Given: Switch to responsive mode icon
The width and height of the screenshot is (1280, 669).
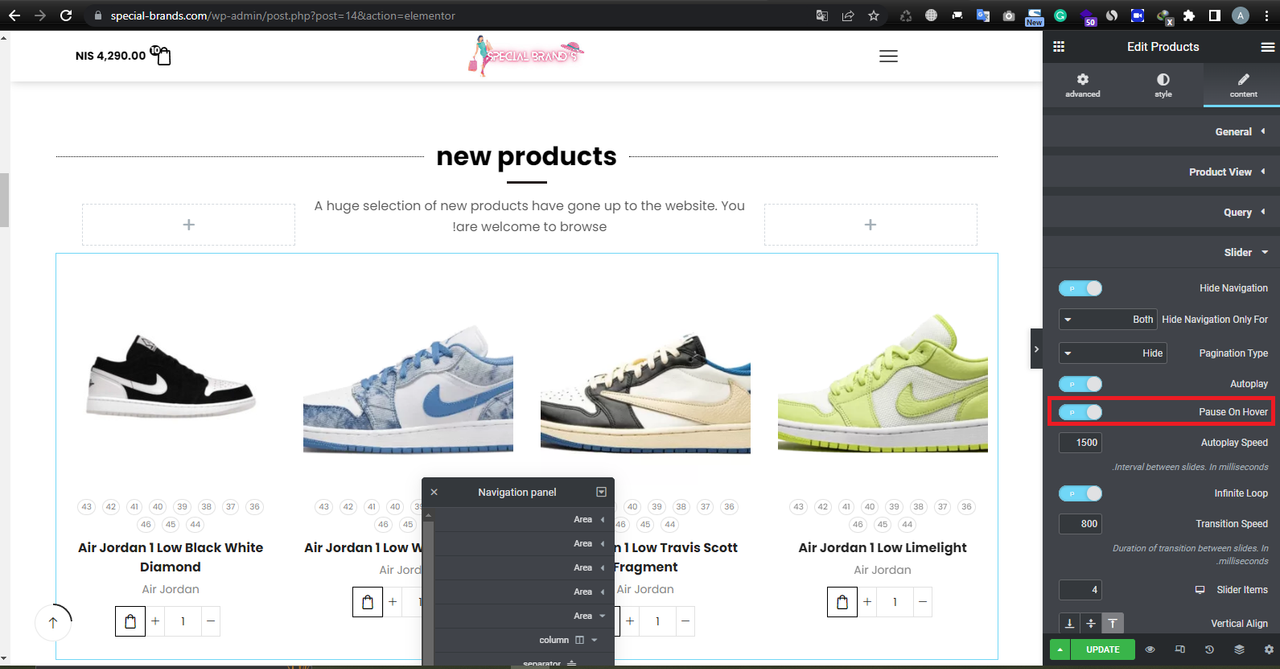Looking at the screenshot, I should (1180, 649).
